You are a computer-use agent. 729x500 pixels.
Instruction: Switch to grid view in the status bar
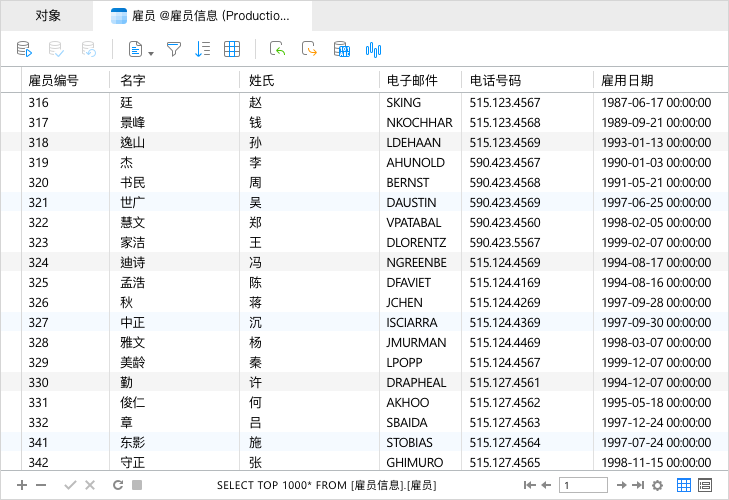coord(684,485)
